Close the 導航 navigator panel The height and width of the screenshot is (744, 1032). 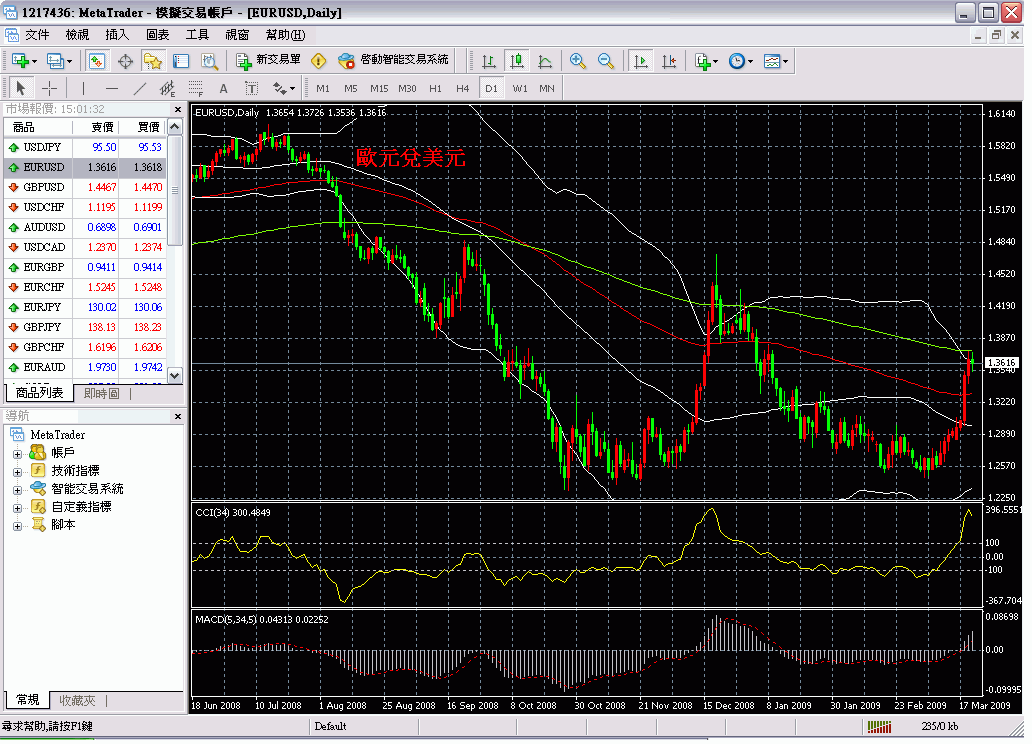click(x=178, y=417)
